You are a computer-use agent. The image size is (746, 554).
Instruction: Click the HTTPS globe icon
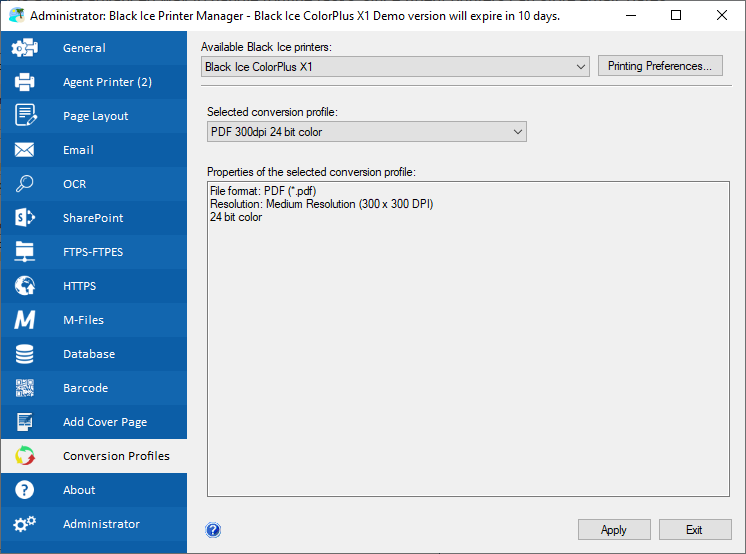(25, 286)
